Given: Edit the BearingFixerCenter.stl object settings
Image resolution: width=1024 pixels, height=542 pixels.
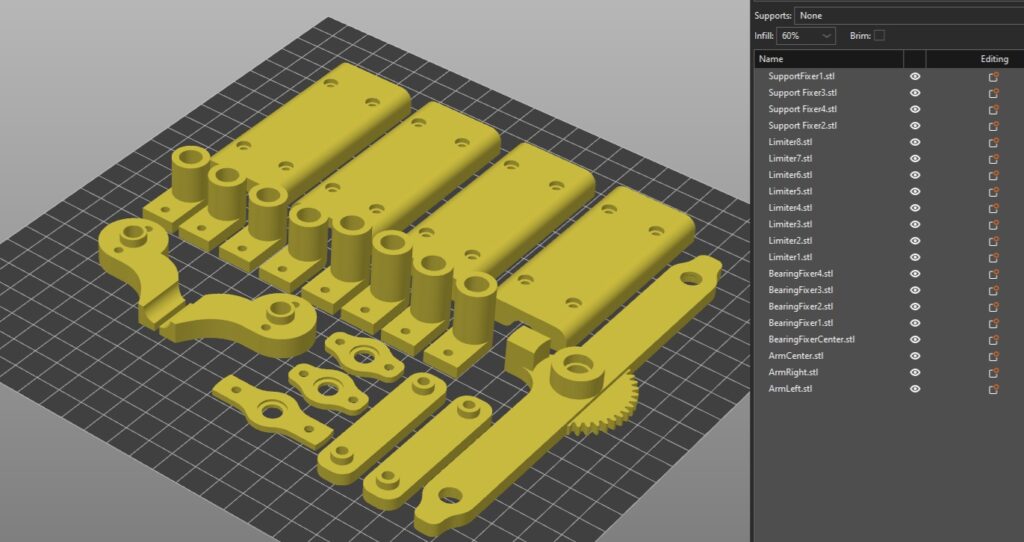Looking at the screenshot, I should 993,339.
